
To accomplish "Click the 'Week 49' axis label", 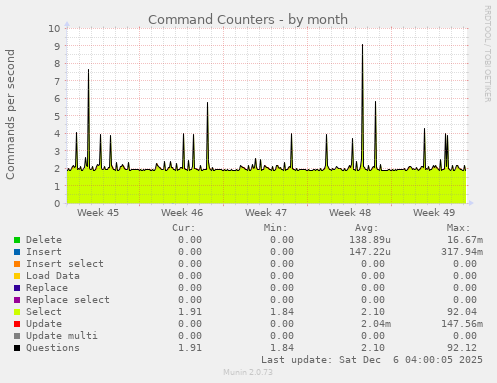I will (x=434, y=213).
